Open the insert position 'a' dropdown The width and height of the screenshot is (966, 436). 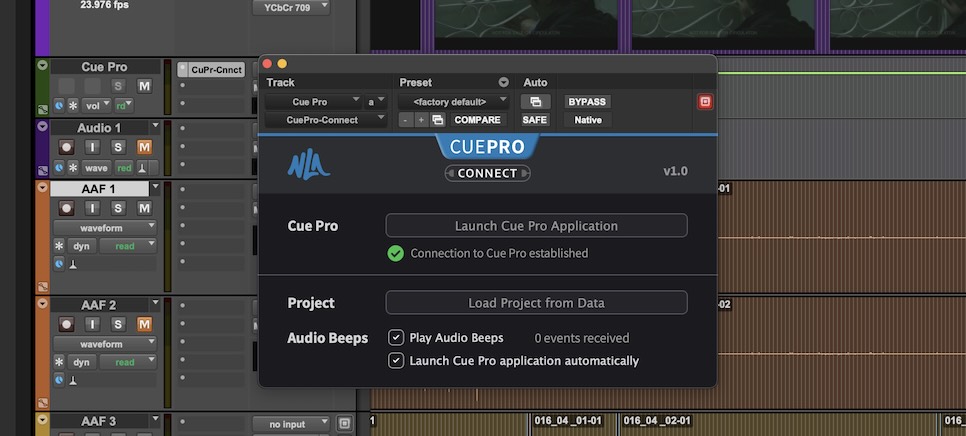click(x=376, y=102)
